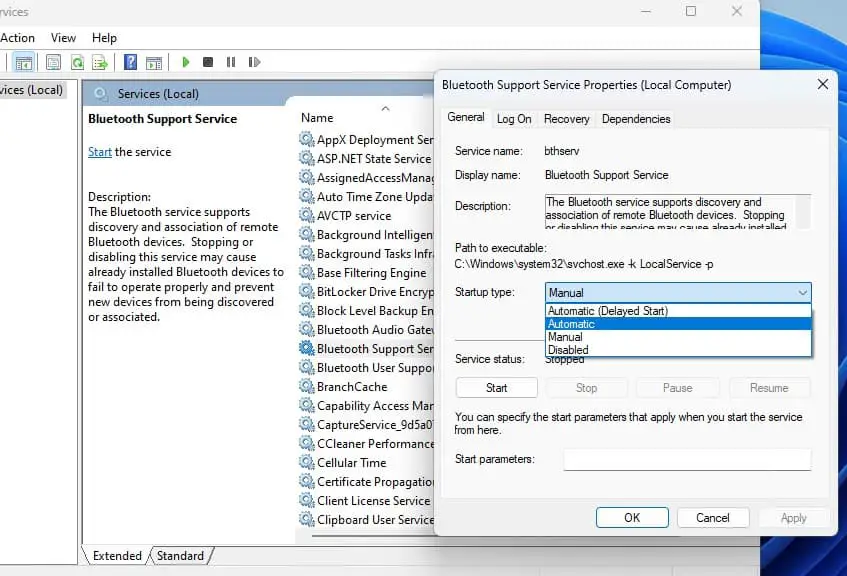Open the Action menu
Screen dimensions: 847x576
tap(17, 38)
